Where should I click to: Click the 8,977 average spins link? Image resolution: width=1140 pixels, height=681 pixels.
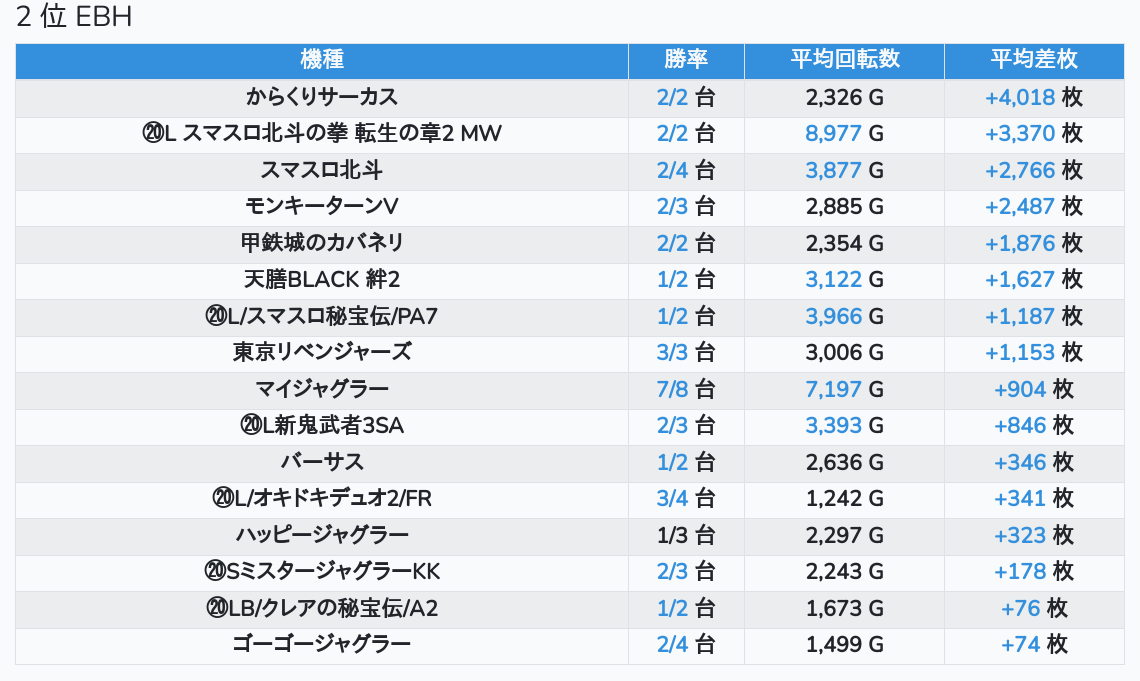coord(833,134)
